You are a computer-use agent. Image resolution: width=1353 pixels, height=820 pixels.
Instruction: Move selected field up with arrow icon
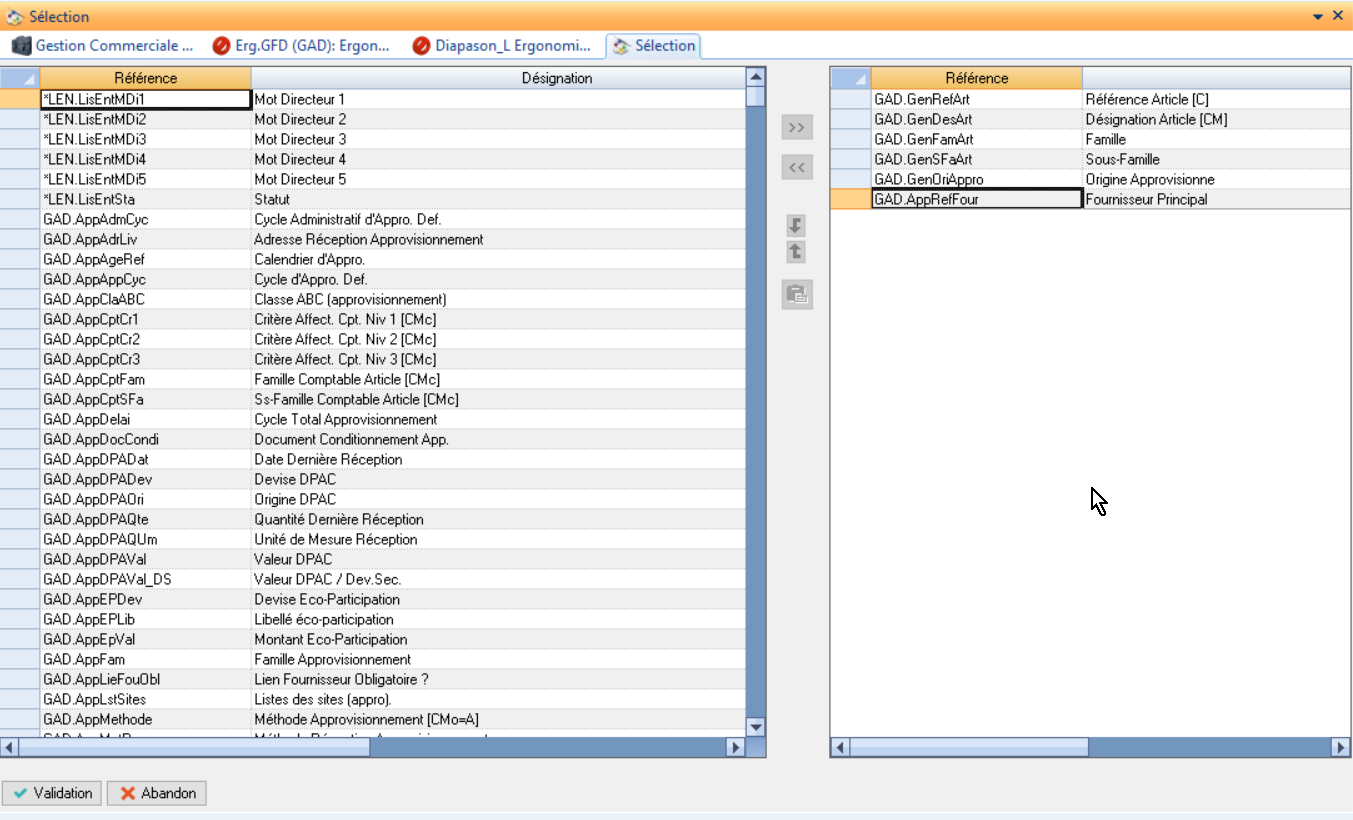[796, 252]
